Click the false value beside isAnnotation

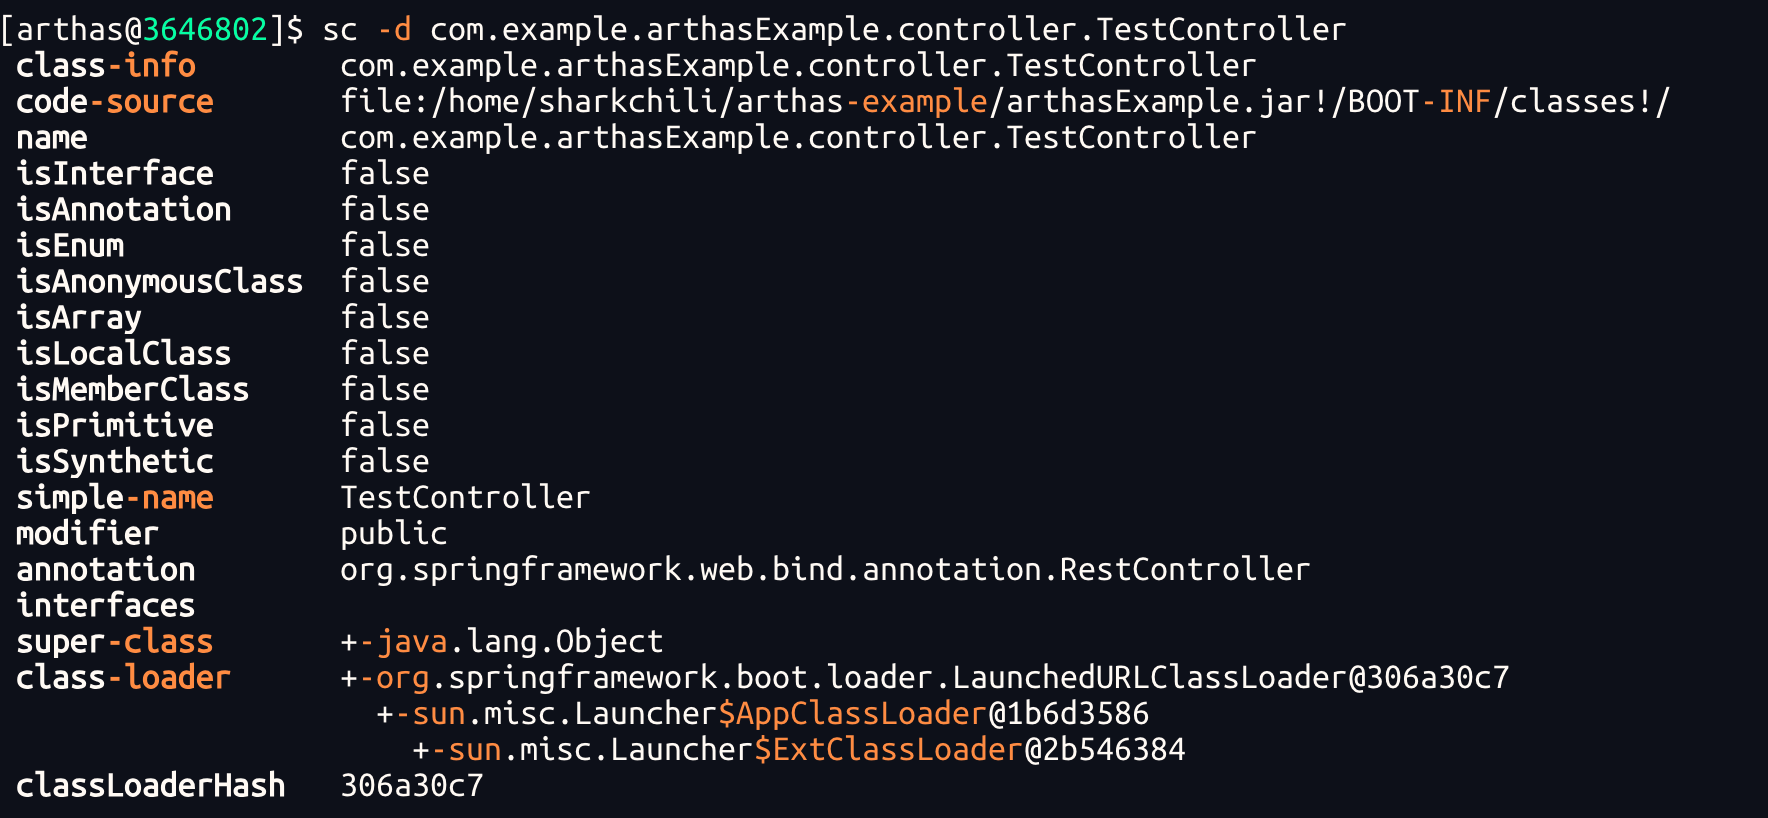pos(385,210)
